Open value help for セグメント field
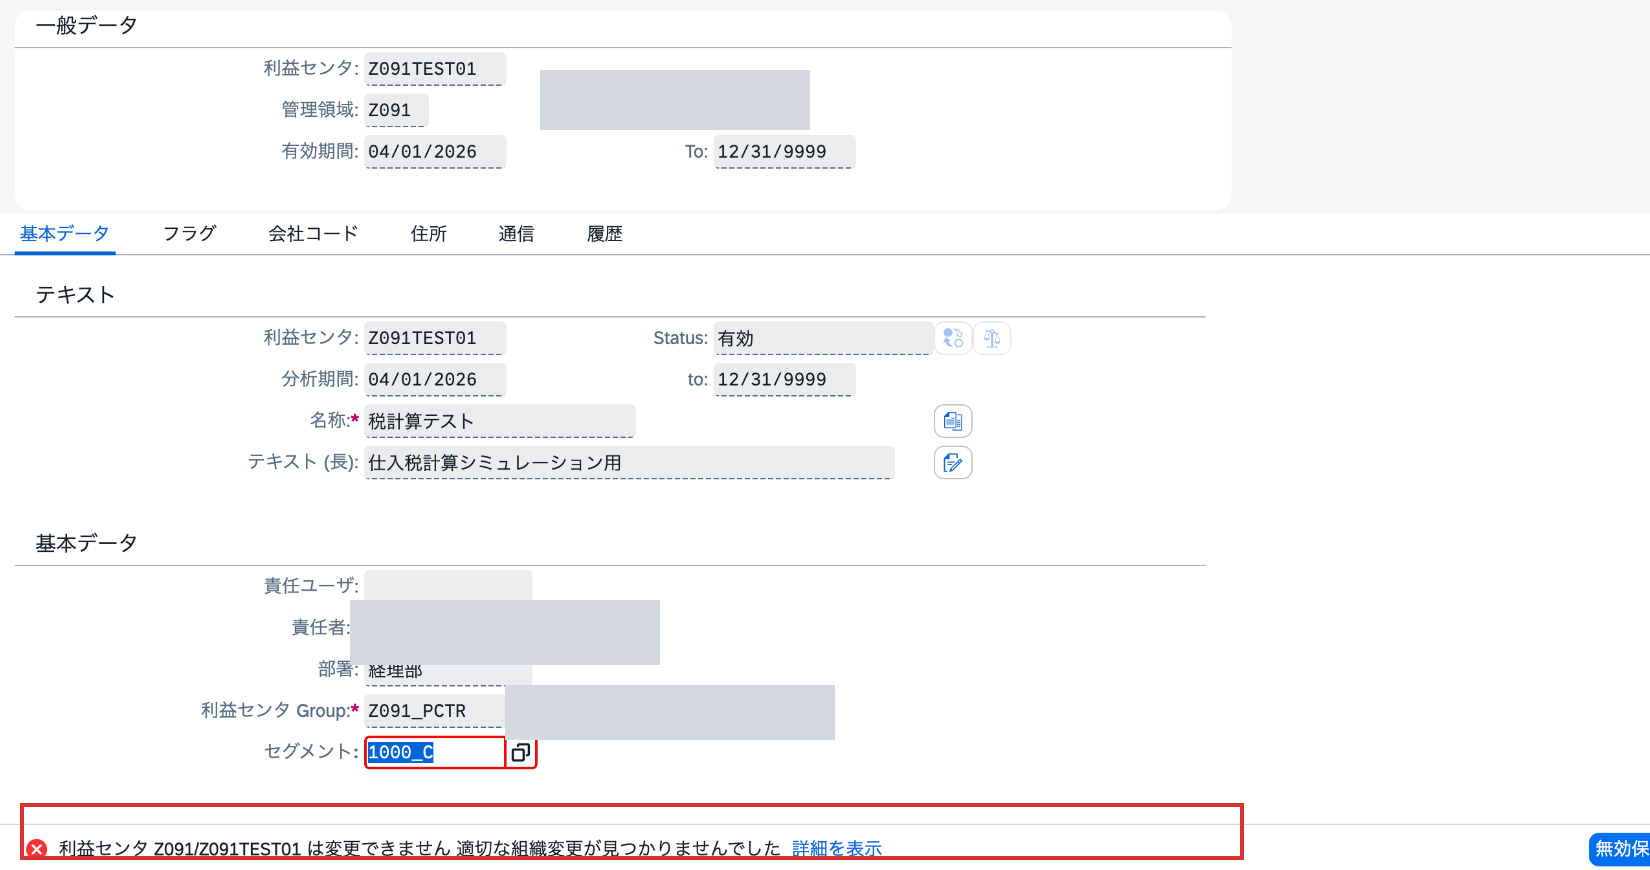The image size is (1650, 870). tap(521, 752)
